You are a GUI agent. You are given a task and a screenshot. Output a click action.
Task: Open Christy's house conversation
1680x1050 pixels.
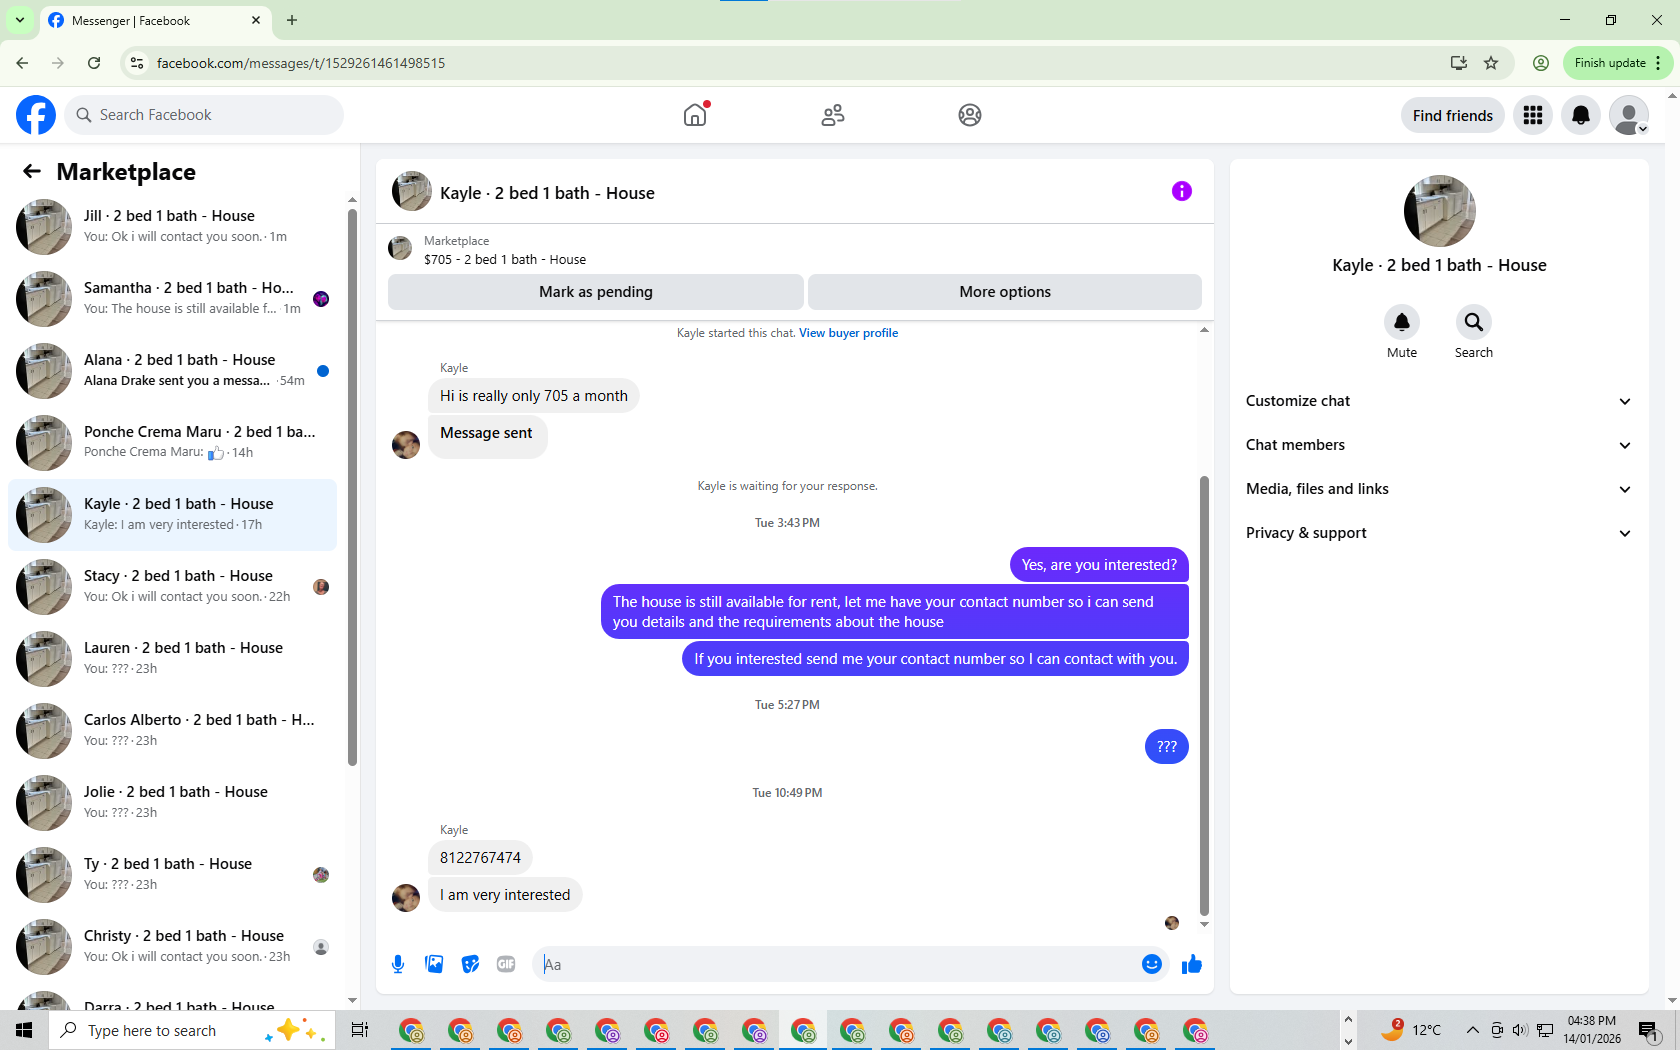(x=172, y=947)
